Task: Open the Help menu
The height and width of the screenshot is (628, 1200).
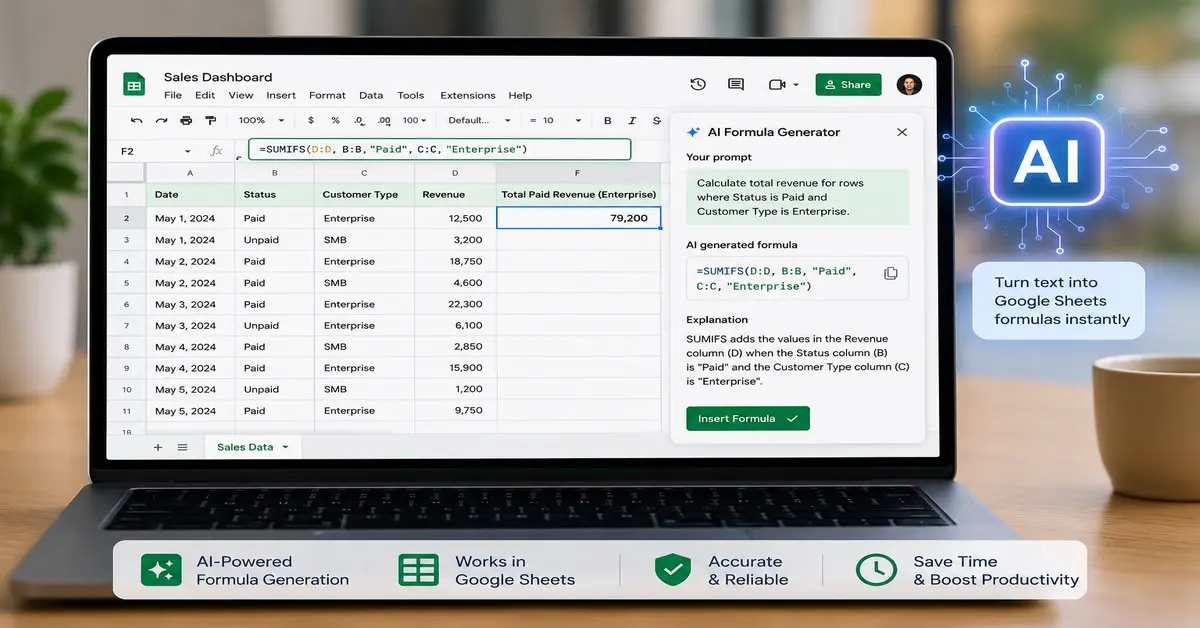Action: tap(520, 96)
